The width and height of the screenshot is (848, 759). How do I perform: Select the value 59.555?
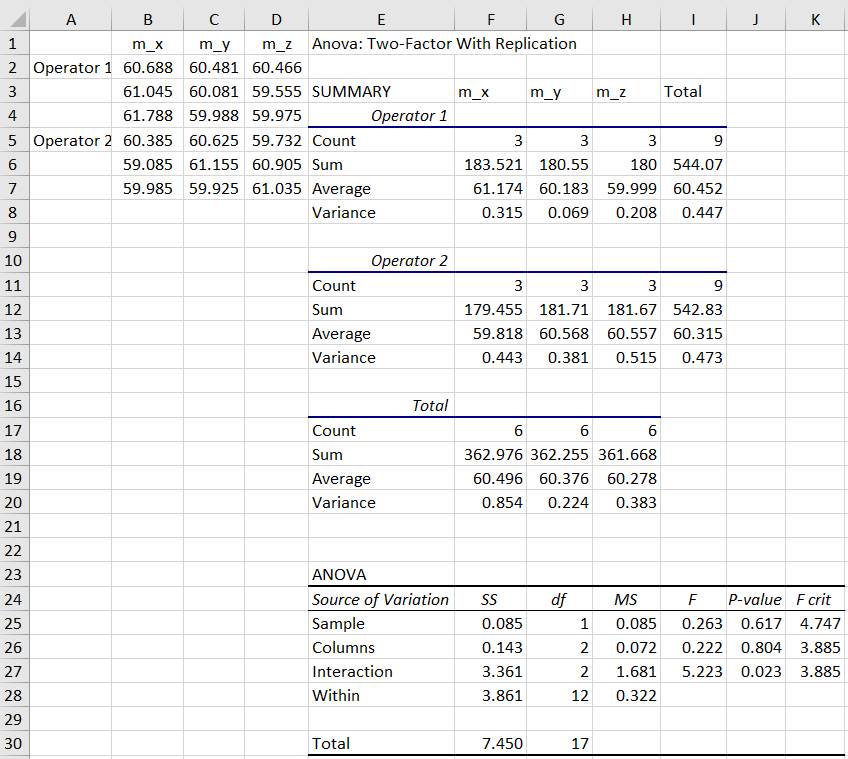click(276, 91)
